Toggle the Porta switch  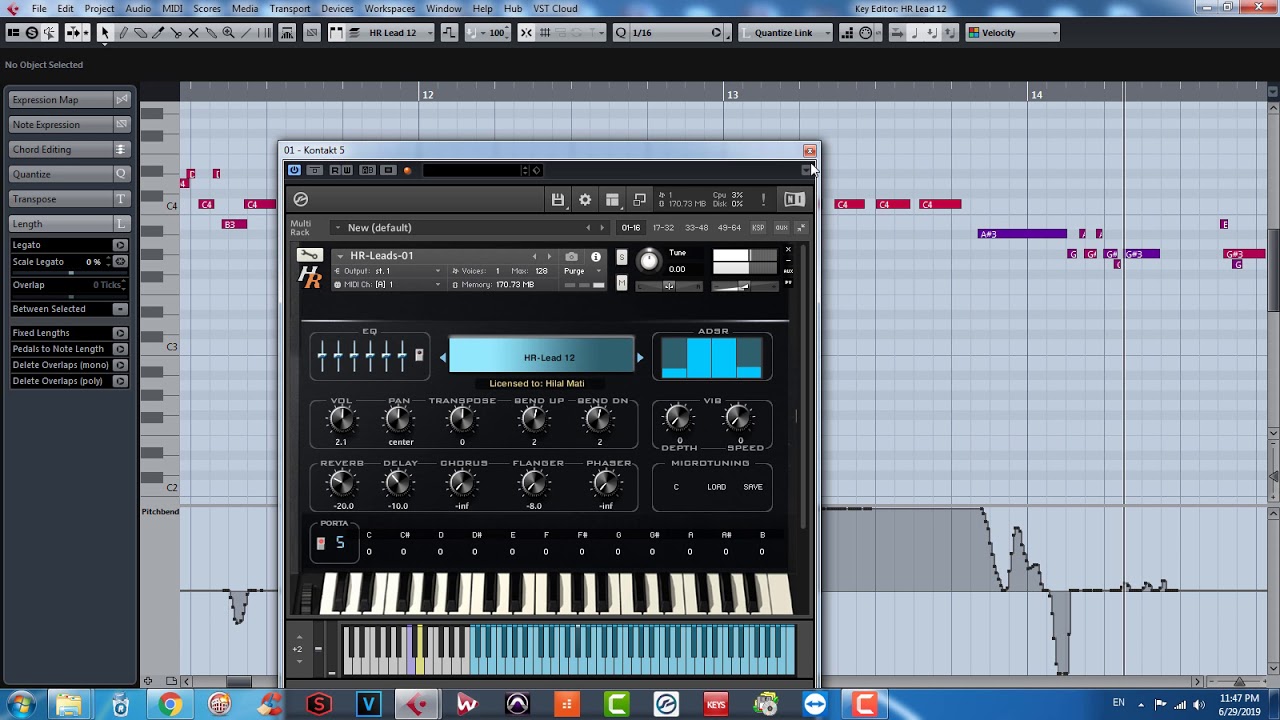[x=321, y=543]
